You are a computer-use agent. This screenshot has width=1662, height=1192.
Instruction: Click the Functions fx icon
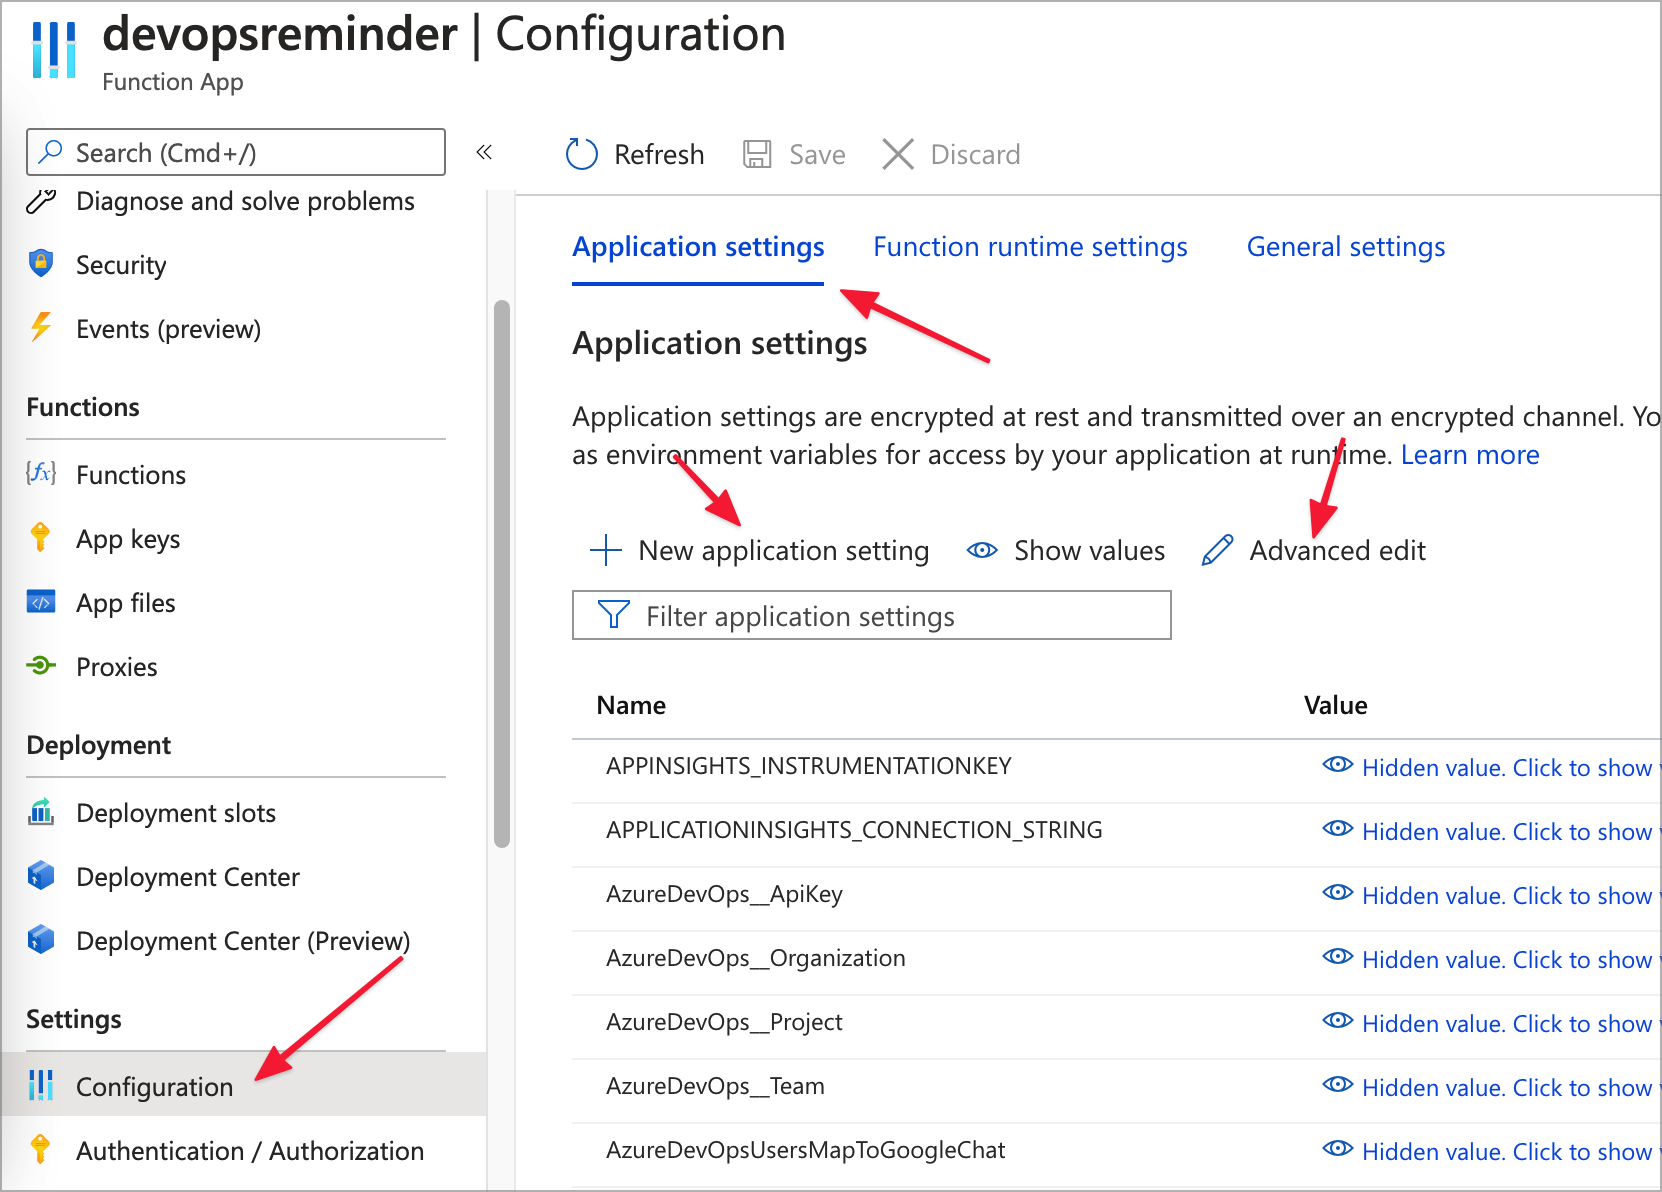click(x=41, y=473)
